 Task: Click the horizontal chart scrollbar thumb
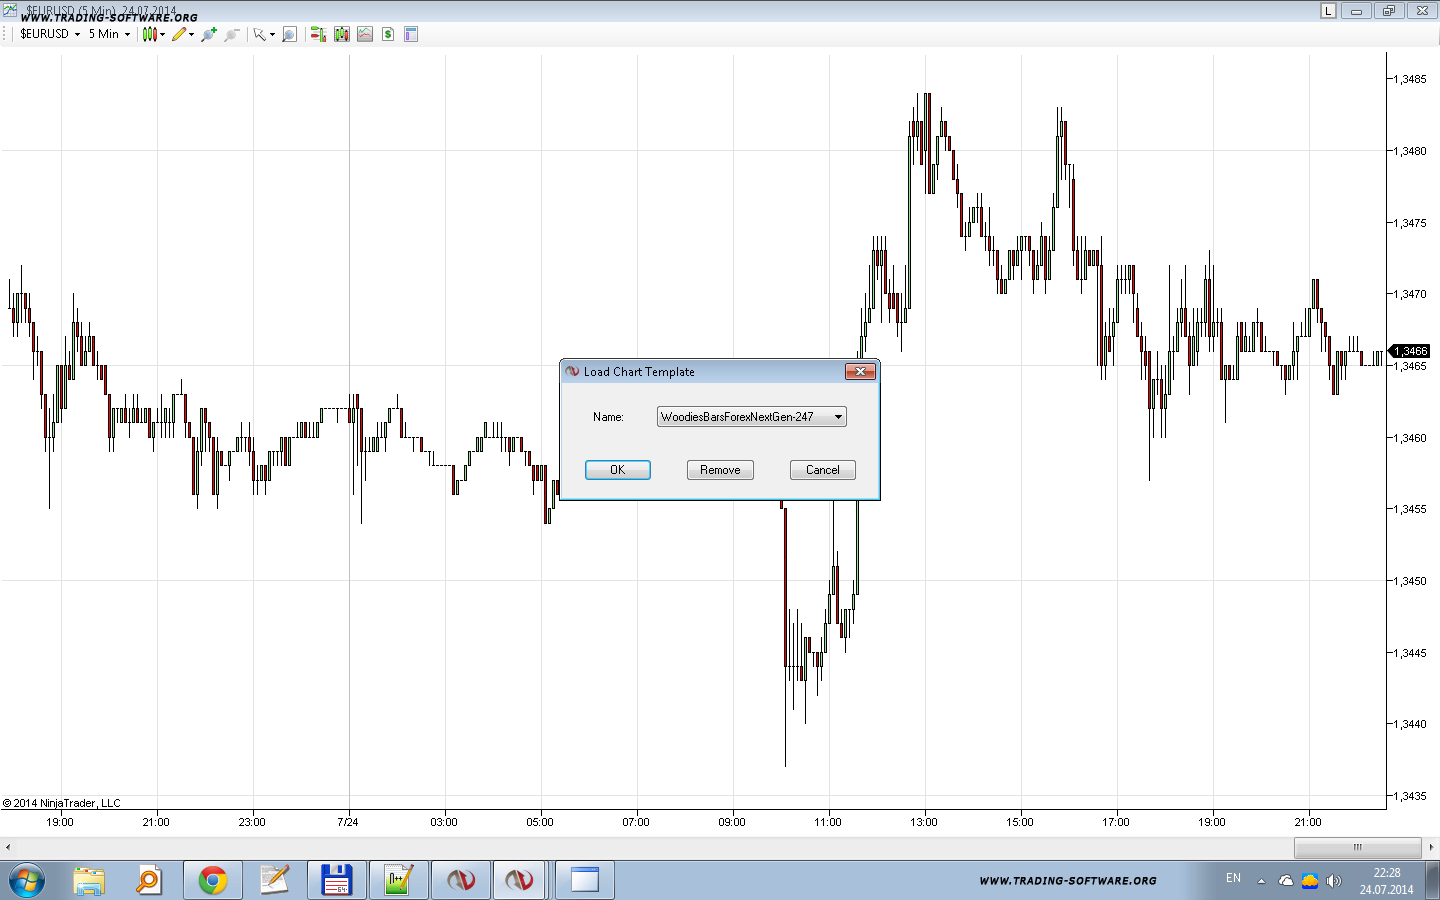(1357, 847)
